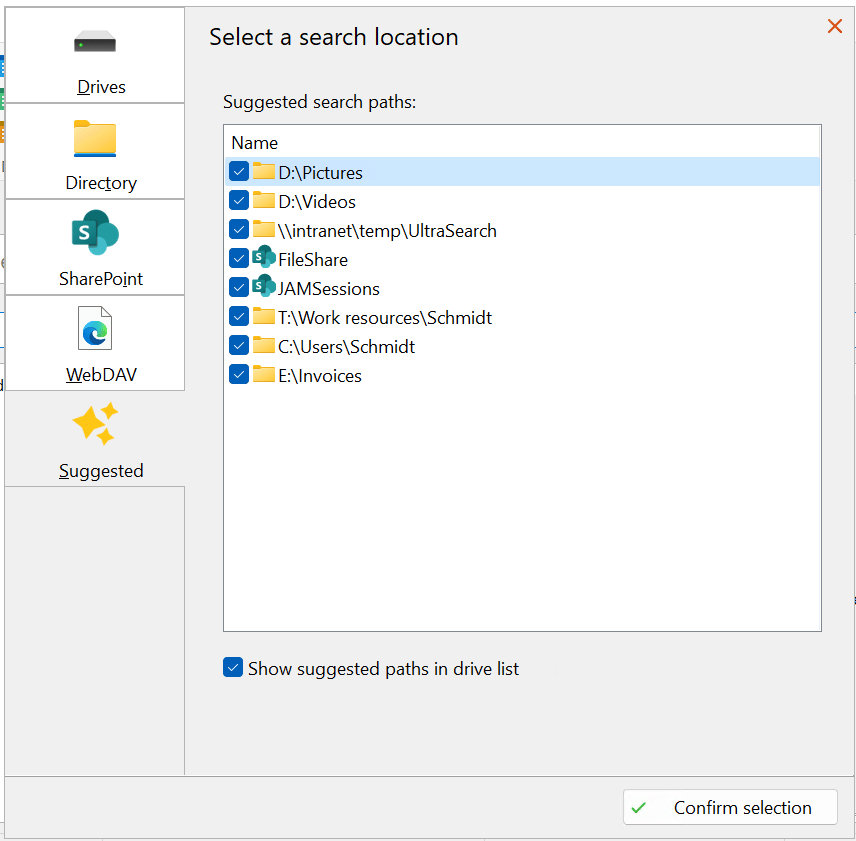856x841 pixels.
Task: Click the FileShare SharePoint icon
Action: click(264, 259)
